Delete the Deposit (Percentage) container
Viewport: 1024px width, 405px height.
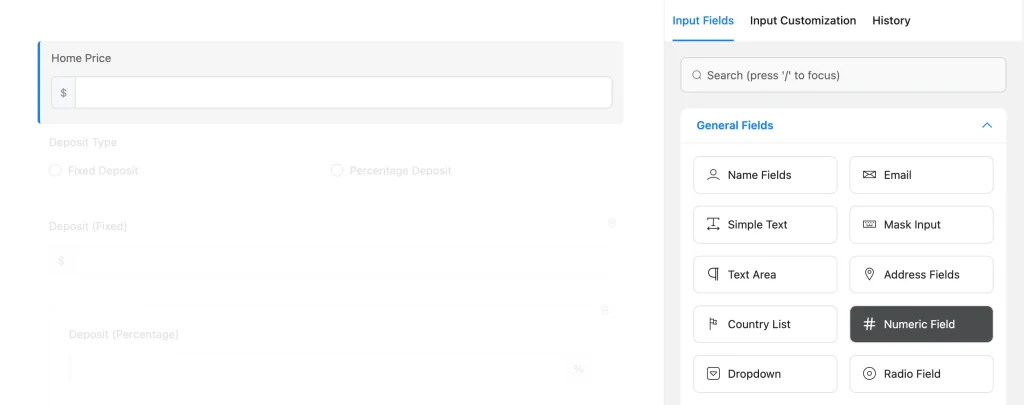pos(605,310)
